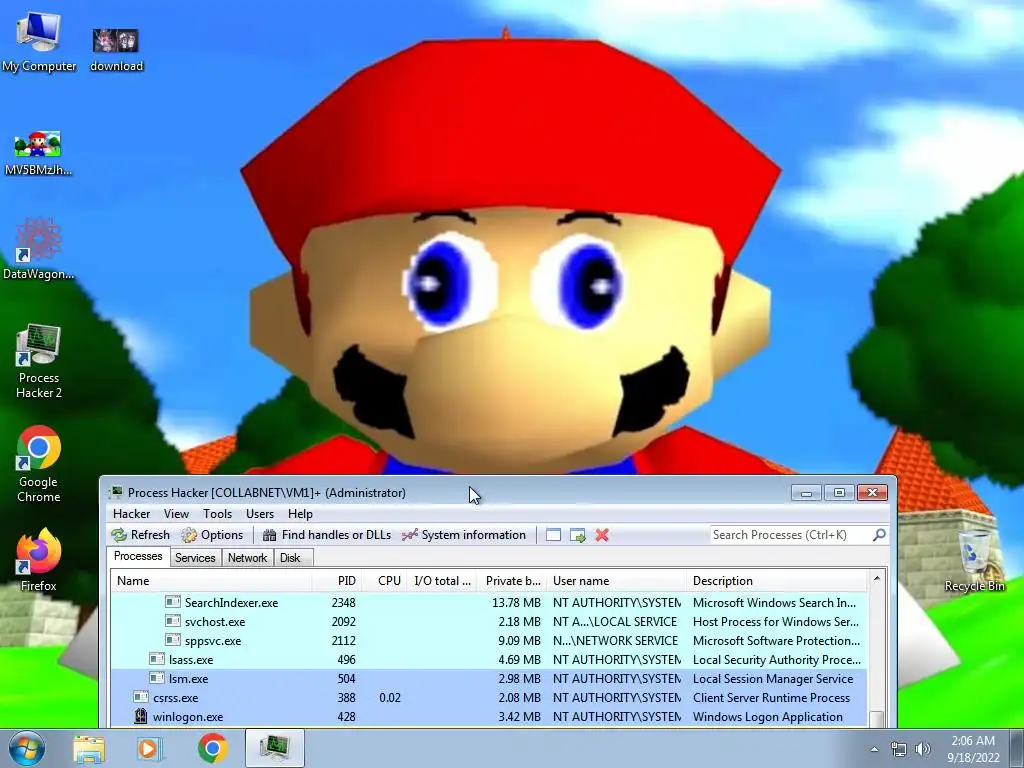Click Find handles or DLLs

click(327, 535)
